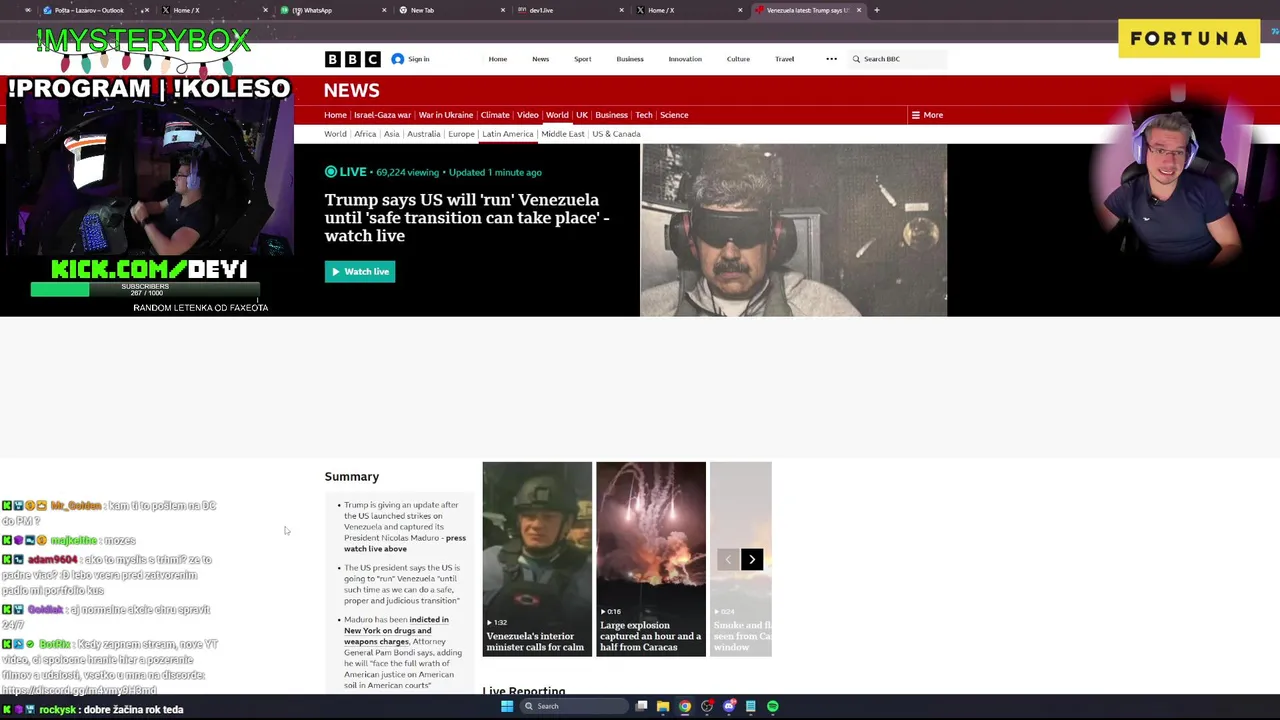Screen dimensions: 1280x720
Task: Open 'indicted in New York' summary link
Action: click(x=396, y=630)
